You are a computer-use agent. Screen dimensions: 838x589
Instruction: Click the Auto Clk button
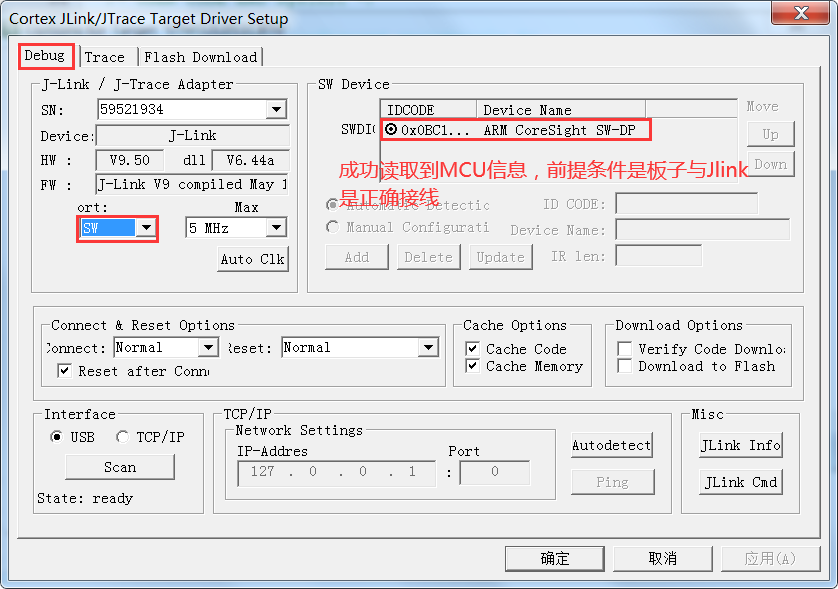[253, 259]
